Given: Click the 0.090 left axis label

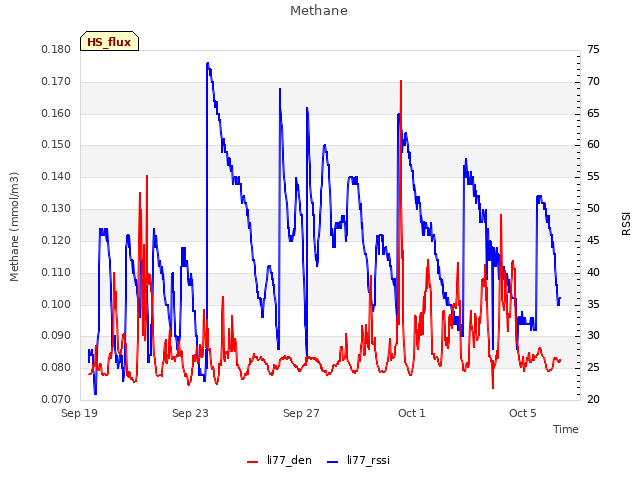Looking at the screenshot, I should click(x=56, y=336).
